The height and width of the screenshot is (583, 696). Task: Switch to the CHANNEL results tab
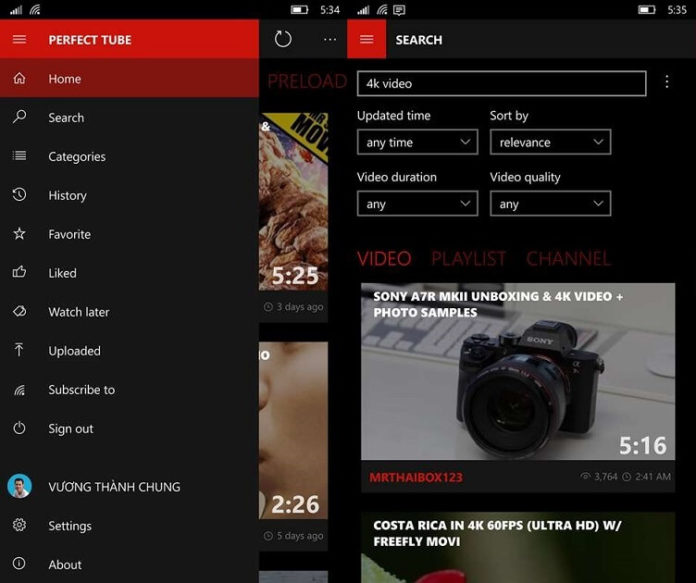pyautogui.click(x=568, y=258)
